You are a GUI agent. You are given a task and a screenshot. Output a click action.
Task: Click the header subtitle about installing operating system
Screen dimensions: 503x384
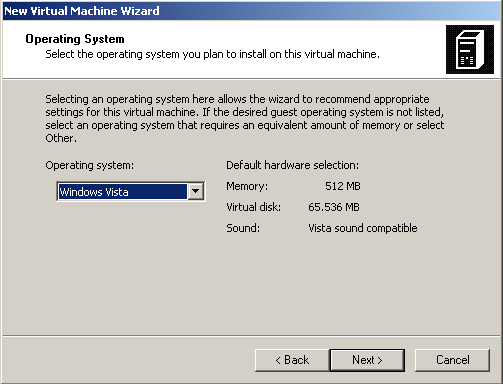click(x=212, y=54)
